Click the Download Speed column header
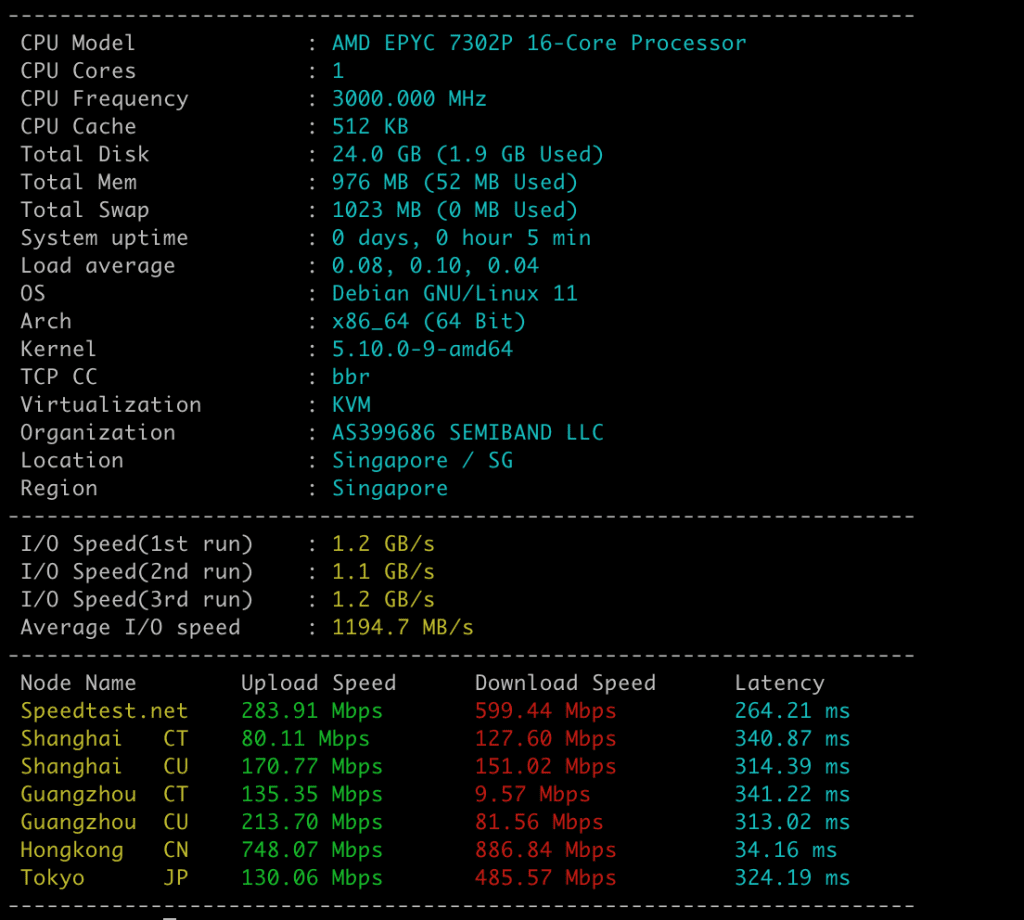The width and height of the screenshot is (1024, 920). click(565, 683)
